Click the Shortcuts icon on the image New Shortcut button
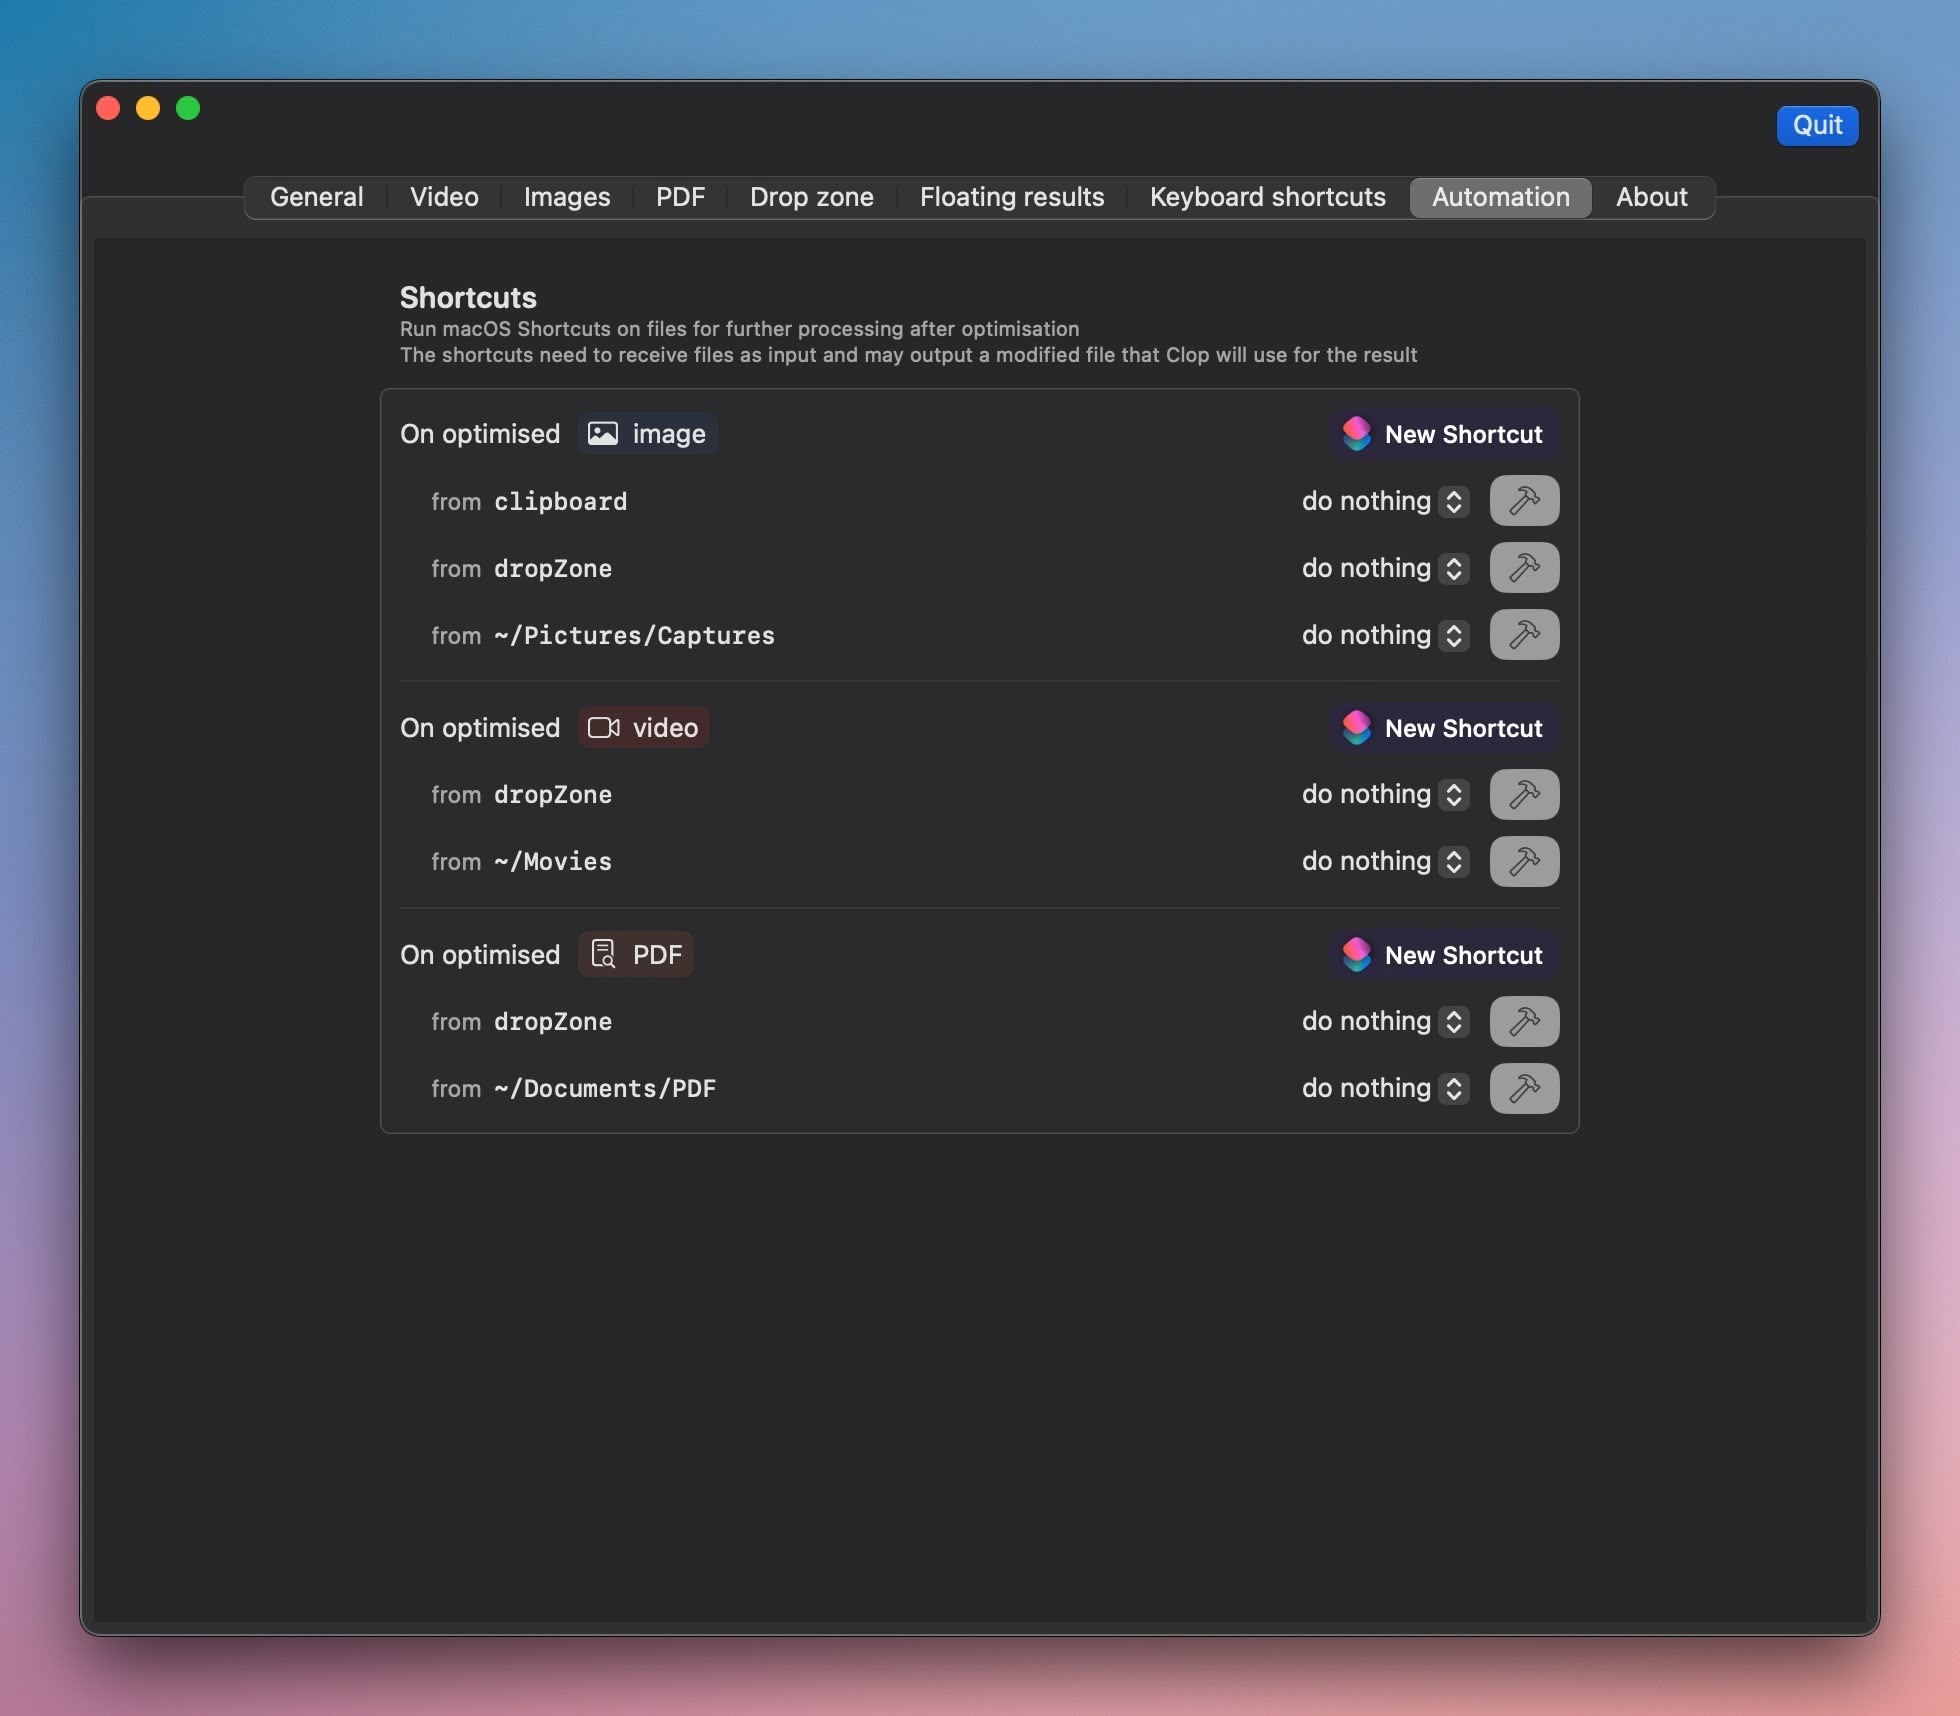 1356,434
